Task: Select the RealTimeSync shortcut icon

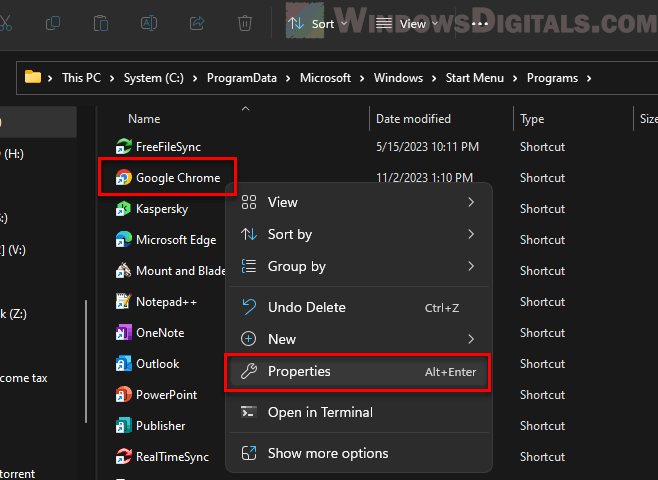Action: pyautogui.click(x=123, y=457)
